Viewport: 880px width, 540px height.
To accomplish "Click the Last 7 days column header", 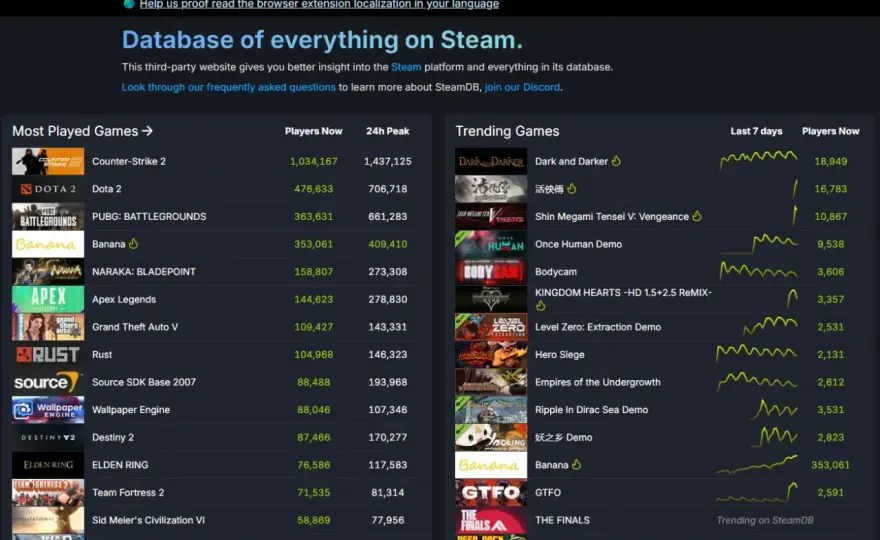I will coord(756,131).
